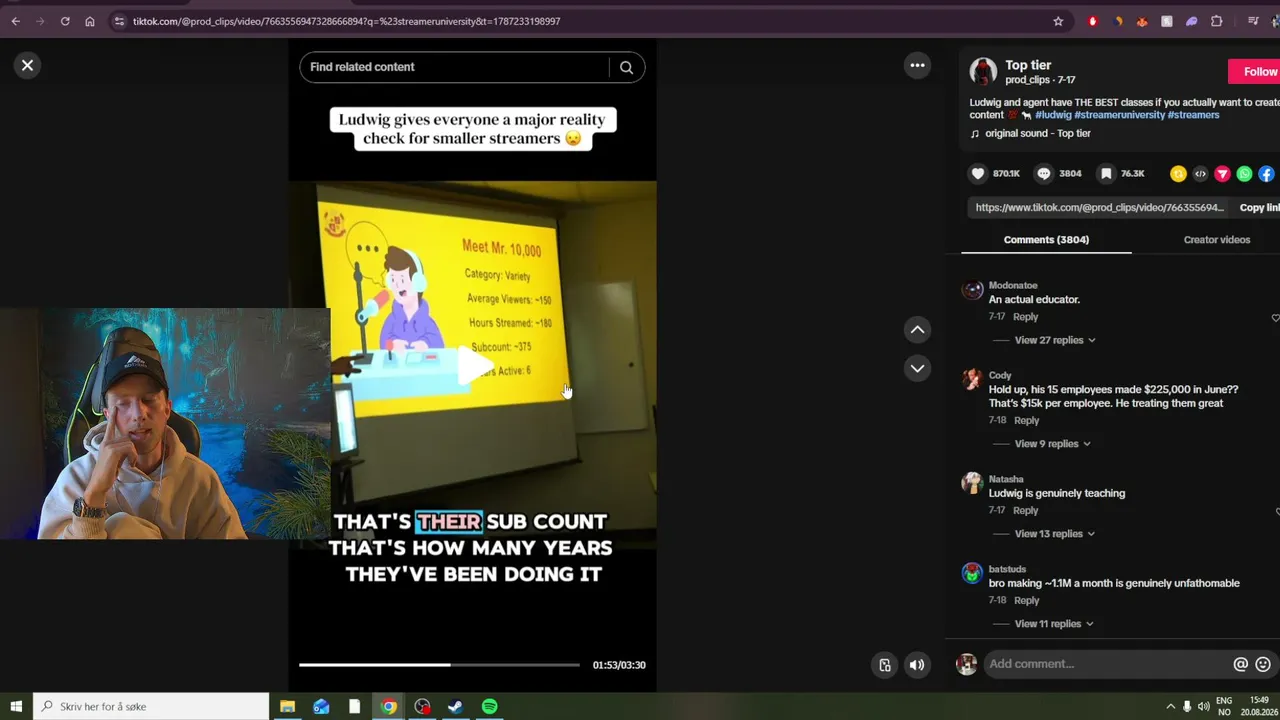View site information icon in address bar

click(x=119, y=21)
